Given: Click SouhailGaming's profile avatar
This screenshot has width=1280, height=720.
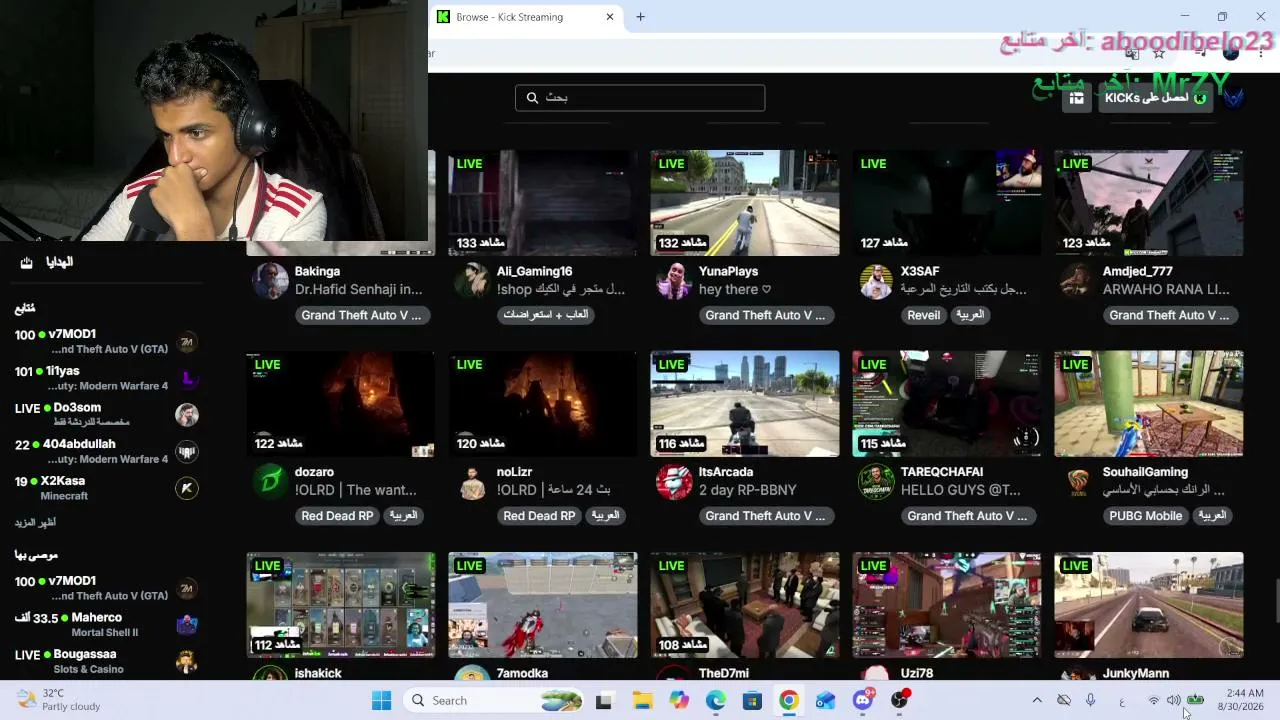Looking at the screenshot, I should (1078, 482).
